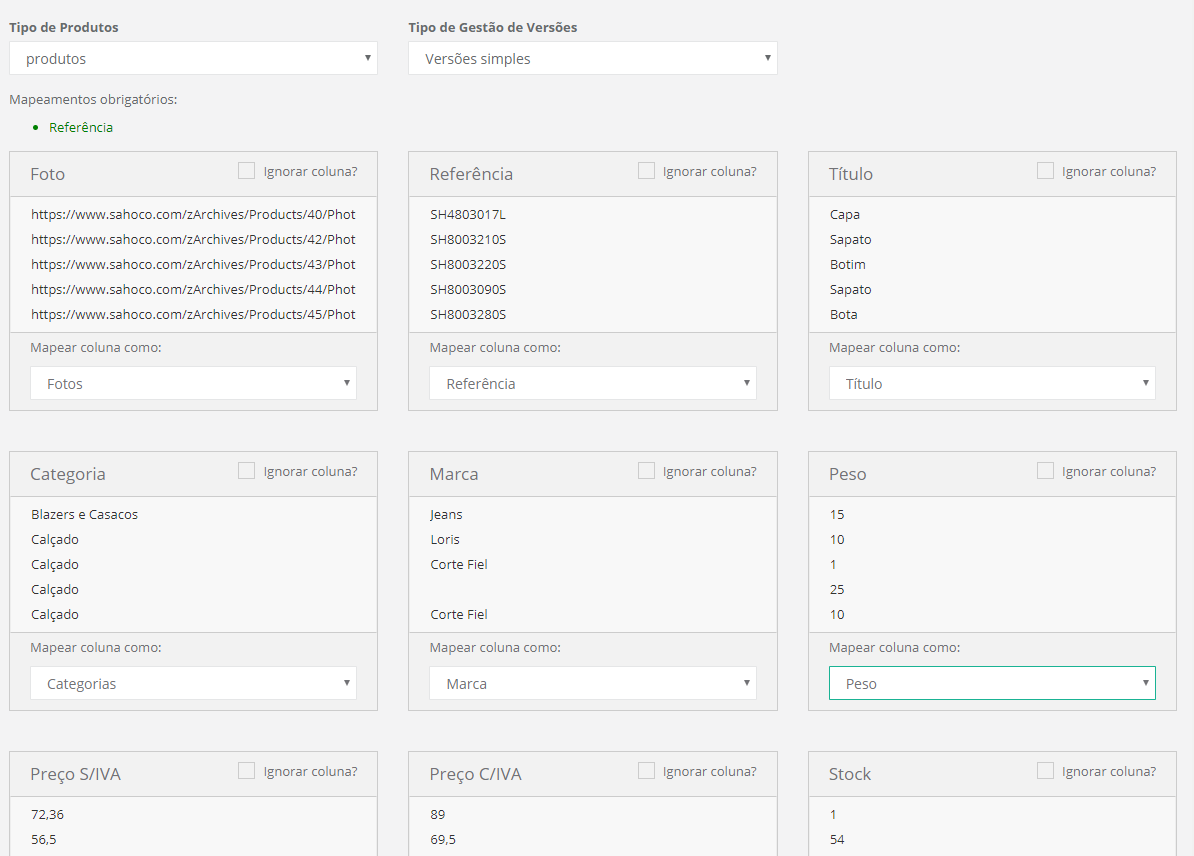
Task: Click reference value SH8003280S
Action: coord(468,315)
